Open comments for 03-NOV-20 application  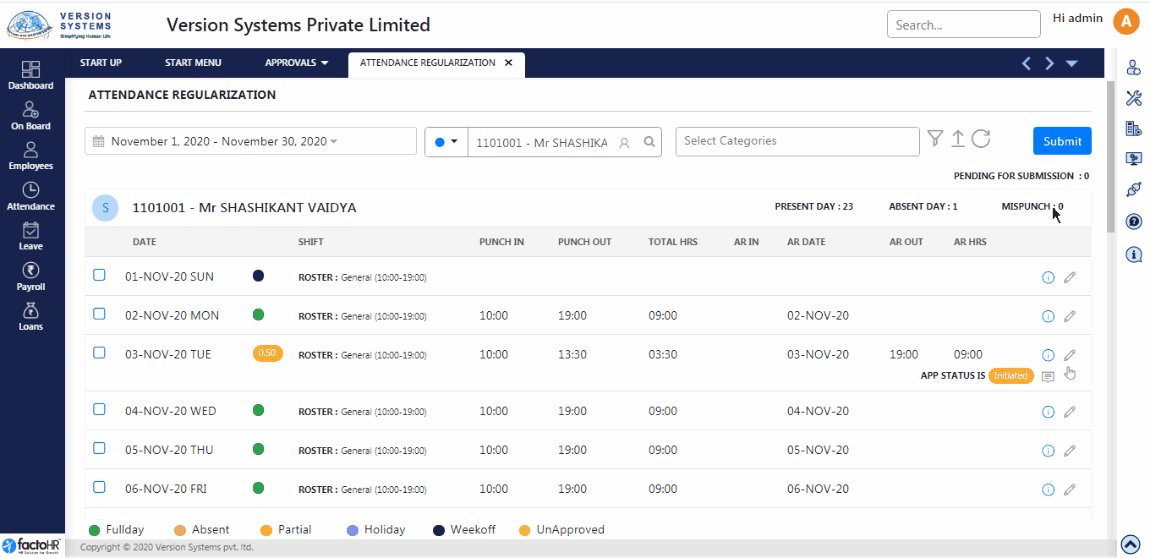pyautogui.click(x=1048, y=377)
